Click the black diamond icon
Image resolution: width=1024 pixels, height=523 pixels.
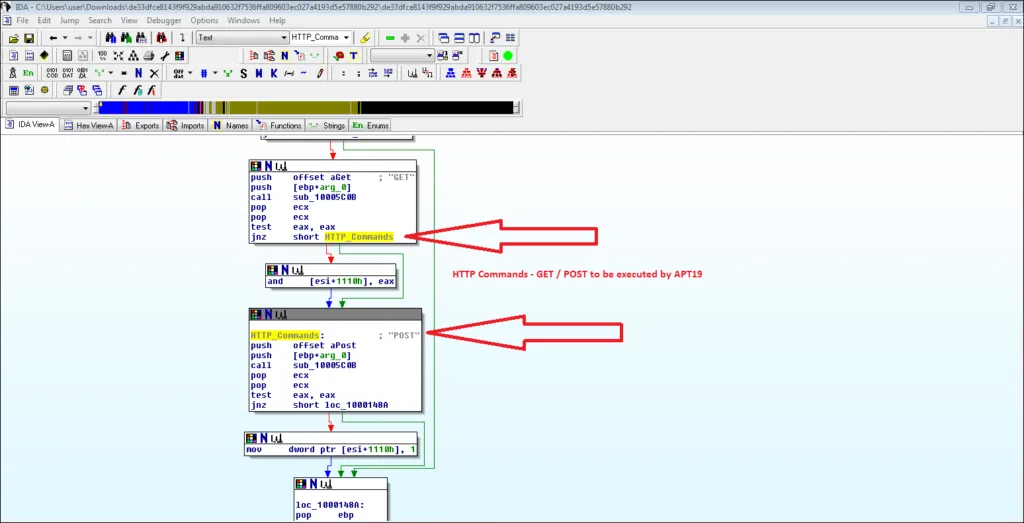click(x=44, y=55)
